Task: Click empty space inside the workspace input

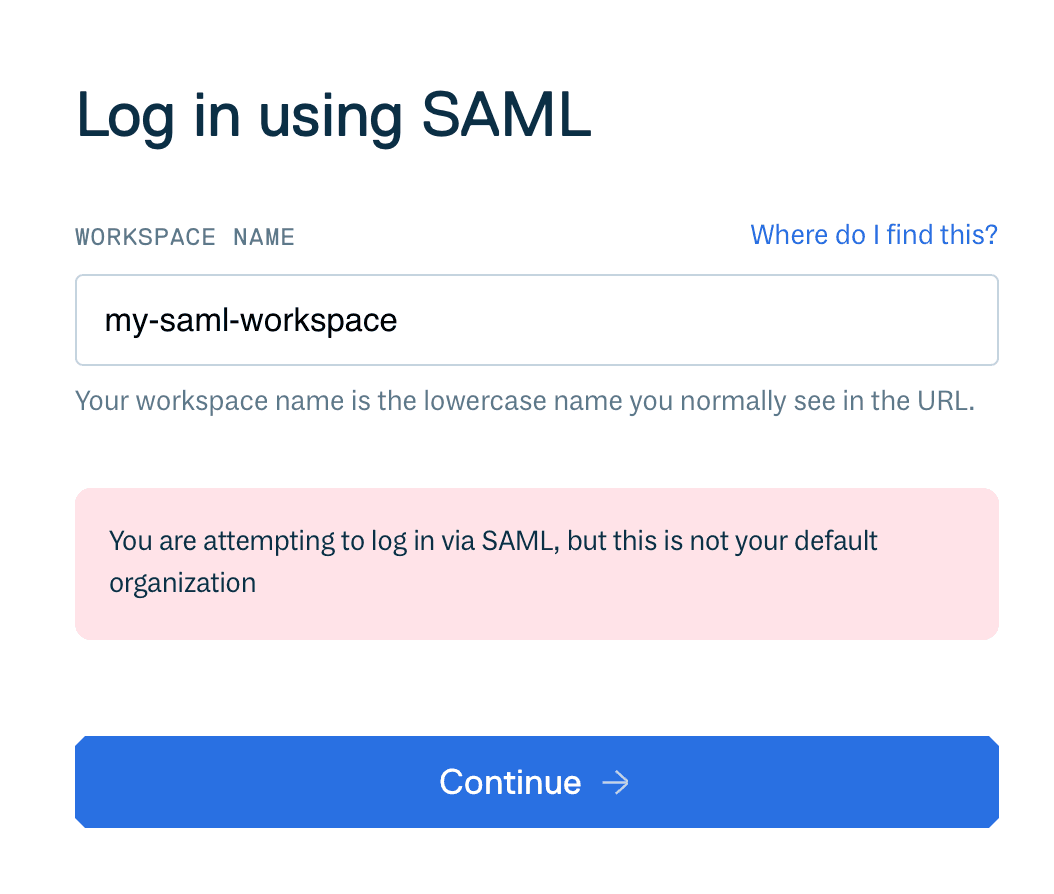Action: click(x=750, y=320)
